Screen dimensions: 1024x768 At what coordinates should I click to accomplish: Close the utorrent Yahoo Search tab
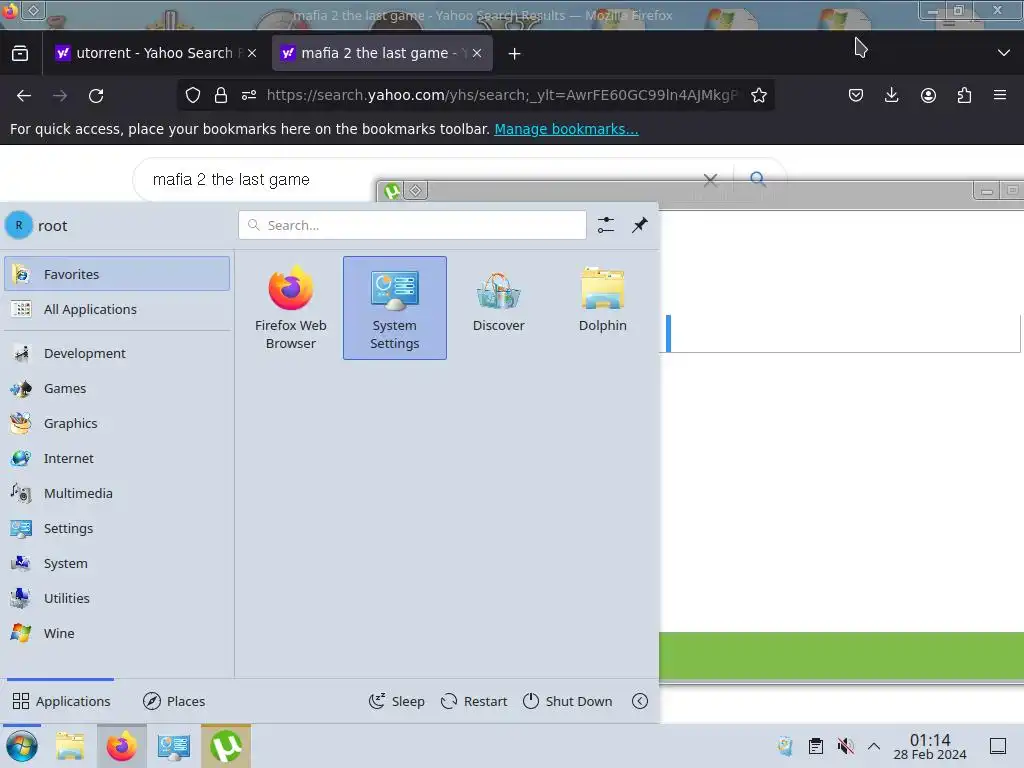click(252, 53)
